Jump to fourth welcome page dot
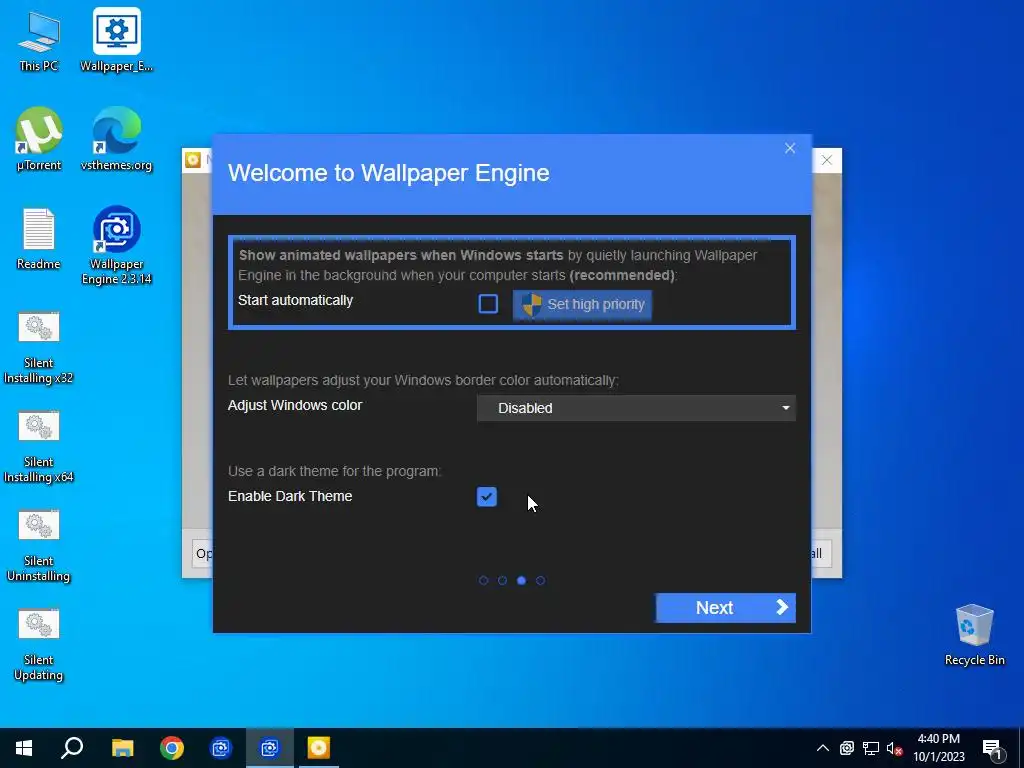This screenshot has width=1024, height=768. tap(540, 581)
